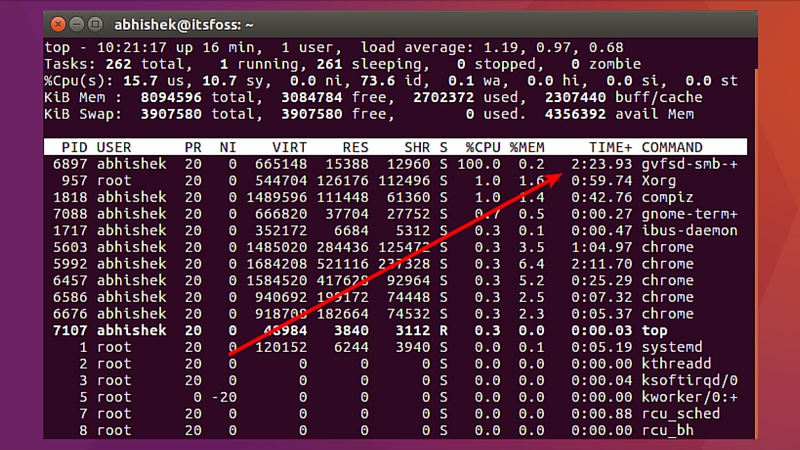The width and height of the screenshot is (800, 450).
Task: Select the Xorg process row
Action: tap(395, 181)
